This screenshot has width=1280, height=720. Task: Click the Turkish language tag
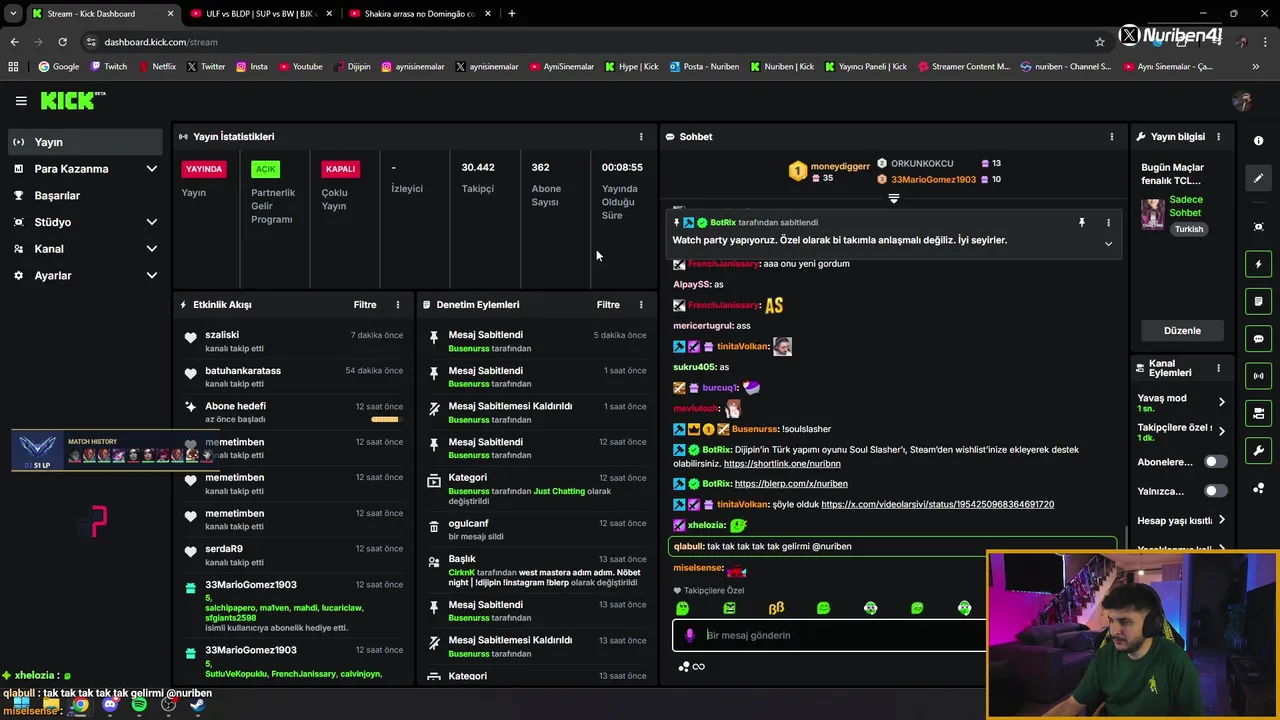pos(1189,229)
